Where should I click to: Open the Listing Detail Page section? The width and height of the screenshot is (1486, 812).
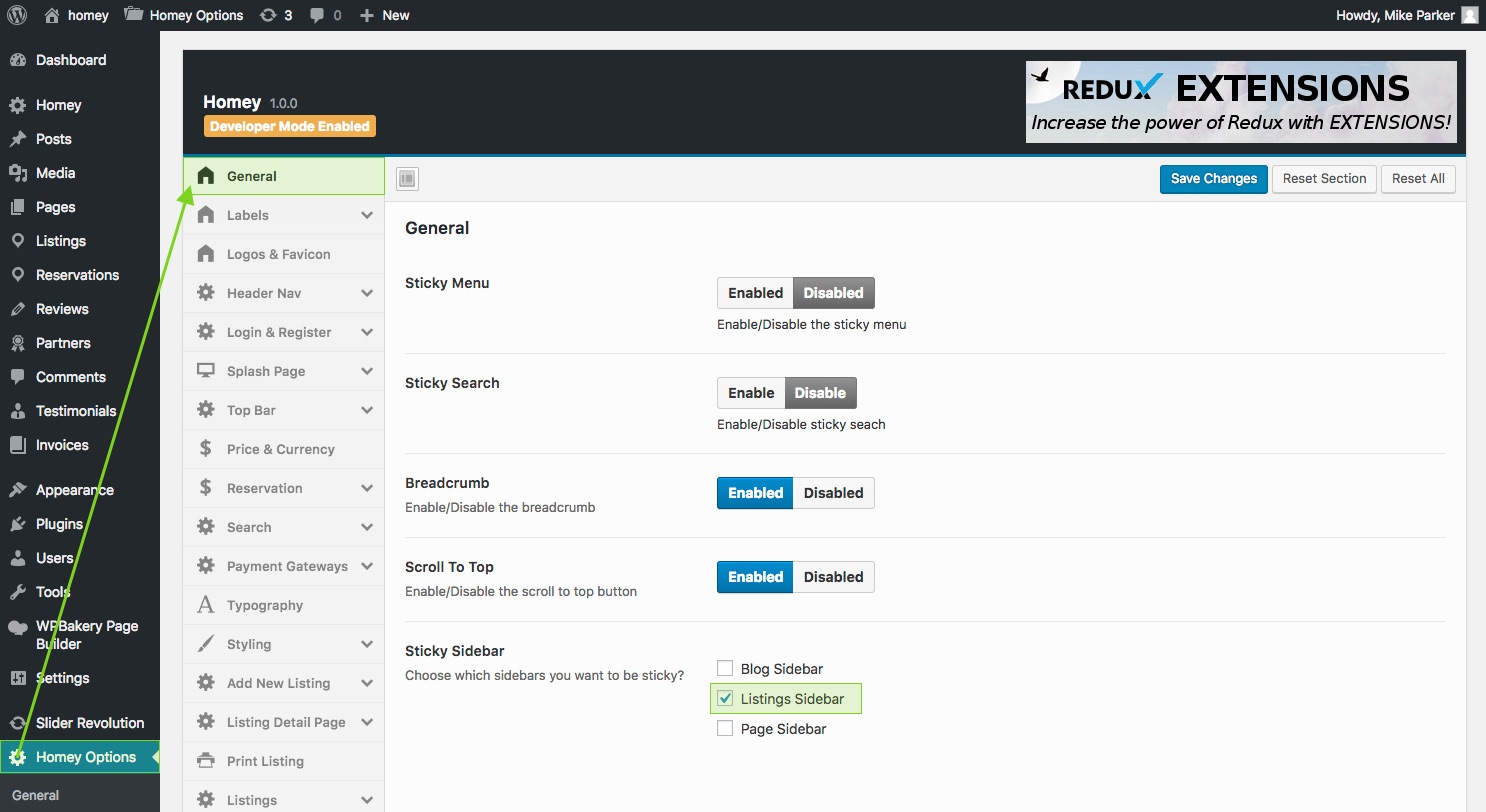284,722
